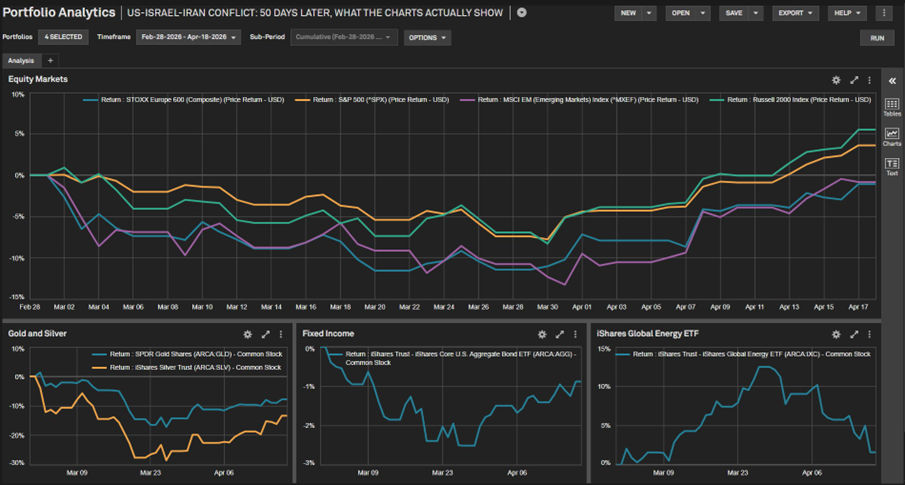
Task: Expand the Equity Markets chart to fullscreen
Action: (x=854, y=80)
